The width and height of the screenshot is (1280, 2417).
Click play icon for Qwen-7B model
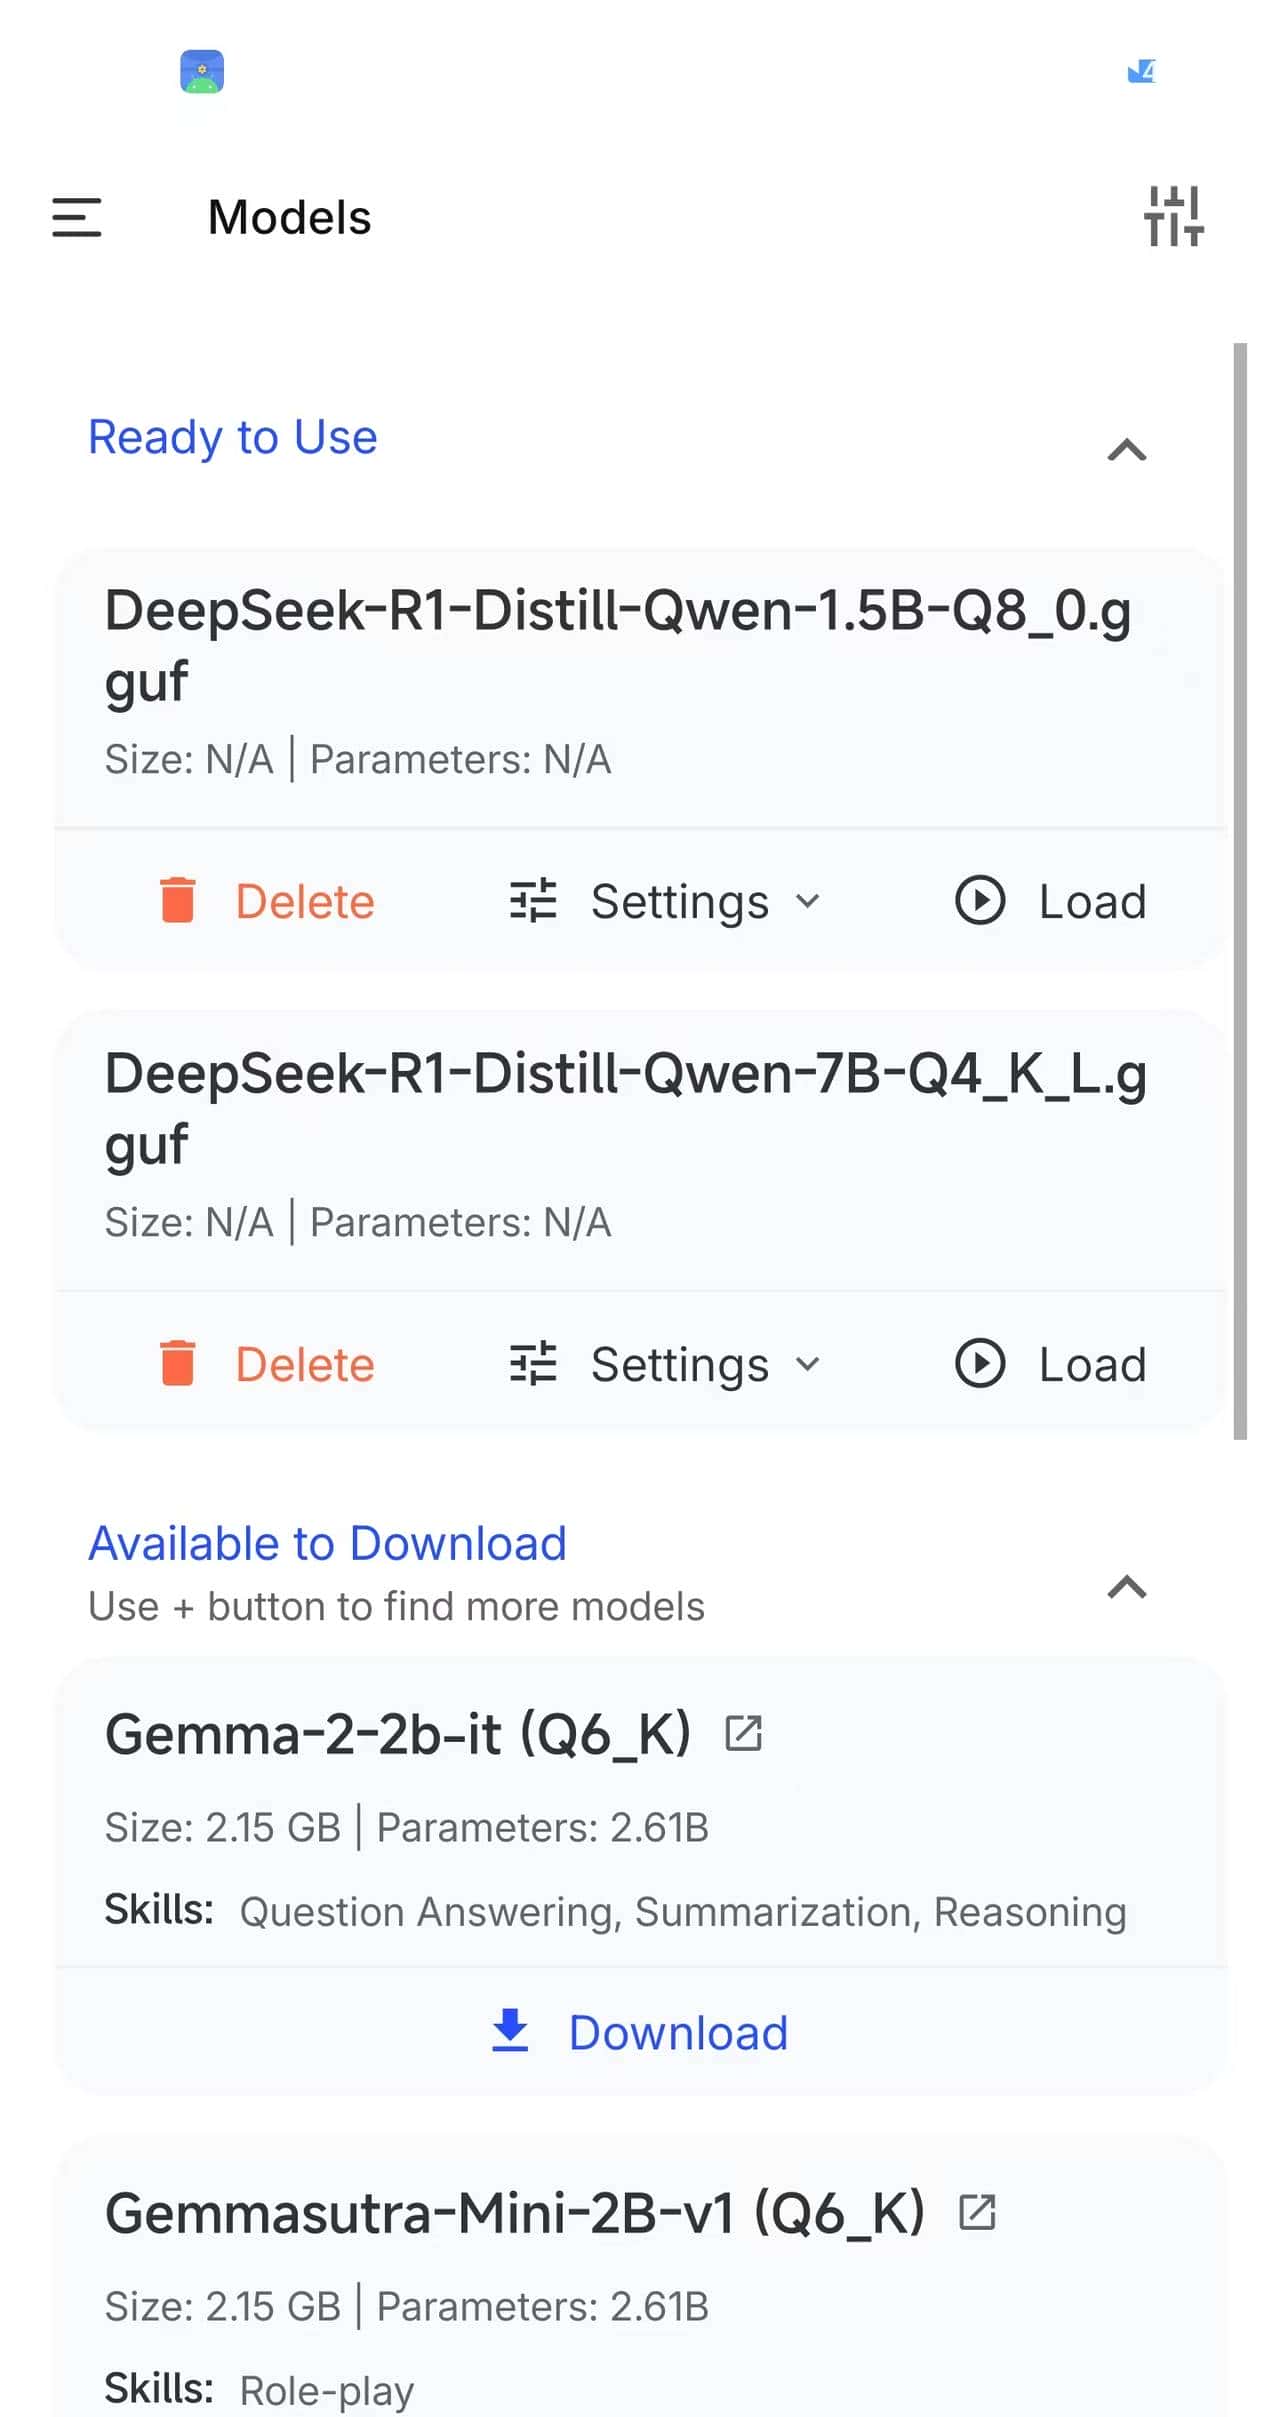click(980, 1363)
